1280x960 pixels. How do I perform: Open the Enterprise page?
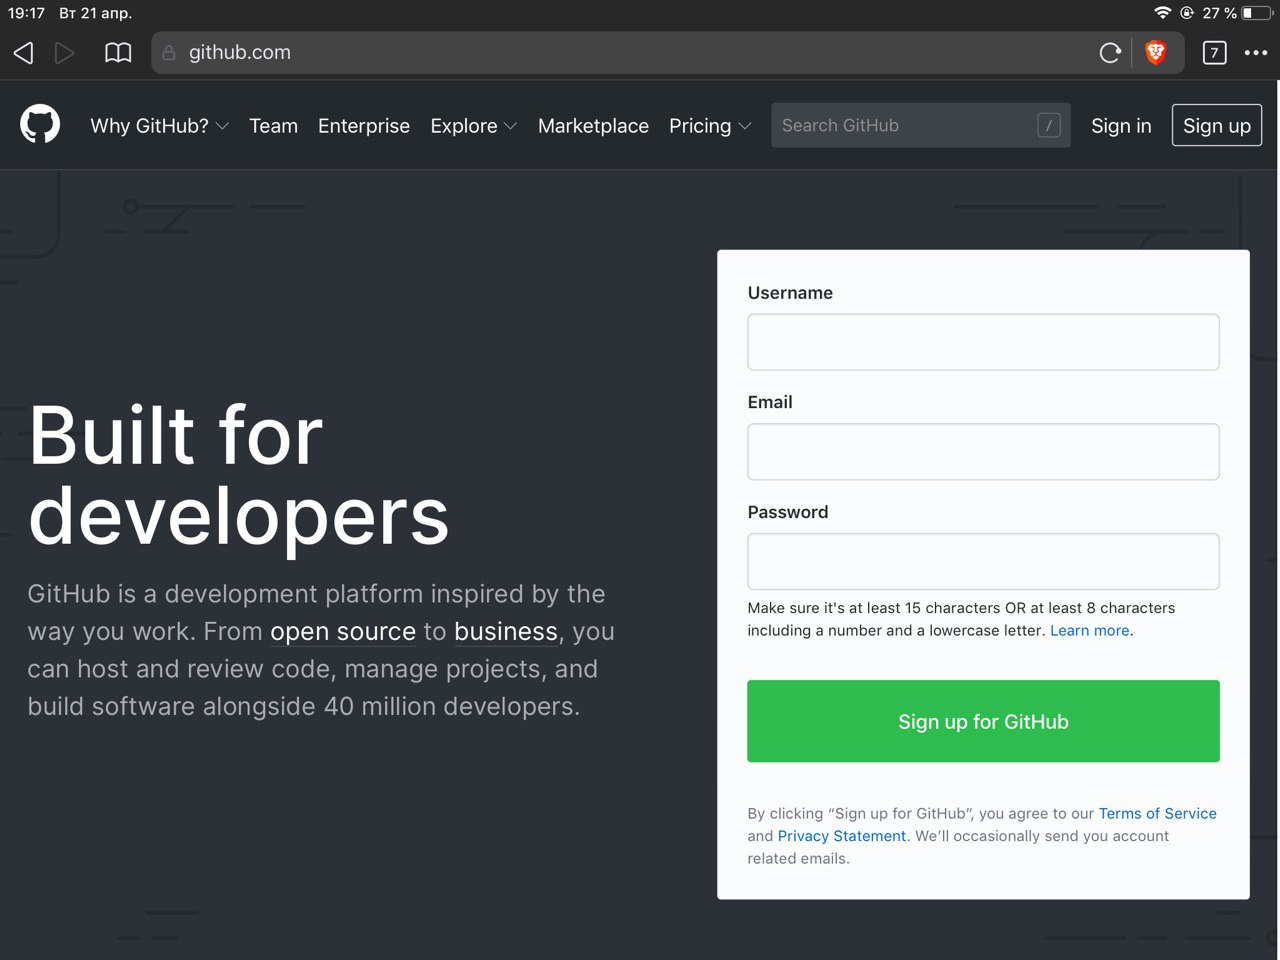pos(364,126)
